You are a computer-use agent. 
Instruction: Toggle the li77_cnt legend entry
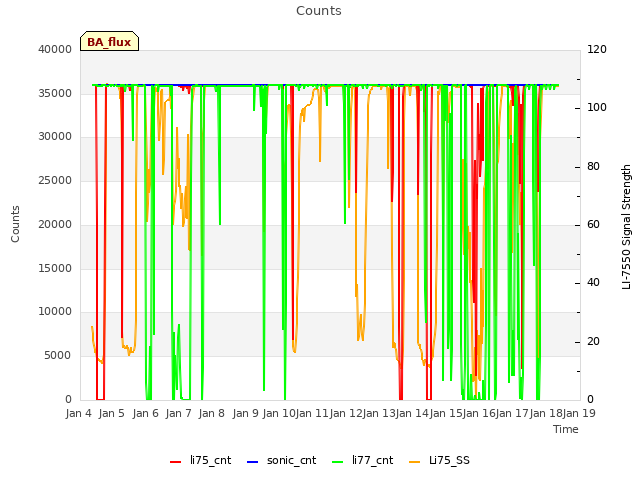click(x=362, y=460)
